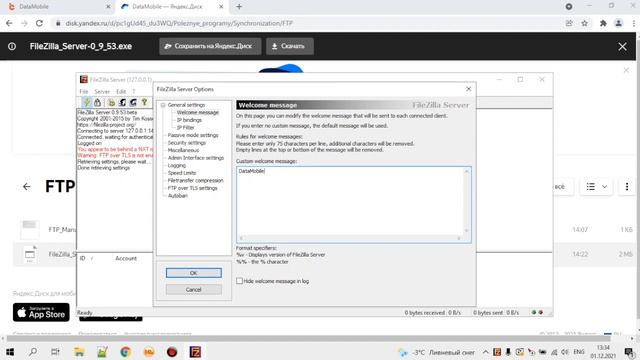This screenshot has height=360, width=640.
Task: Open Edit menu in FileZilla Server
Action: (x=121, y=91)
